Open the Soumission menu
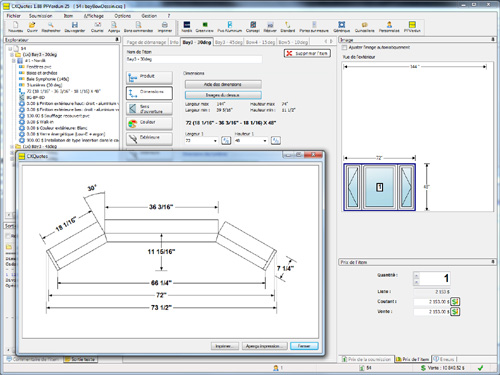 click(x=40, y=16)
